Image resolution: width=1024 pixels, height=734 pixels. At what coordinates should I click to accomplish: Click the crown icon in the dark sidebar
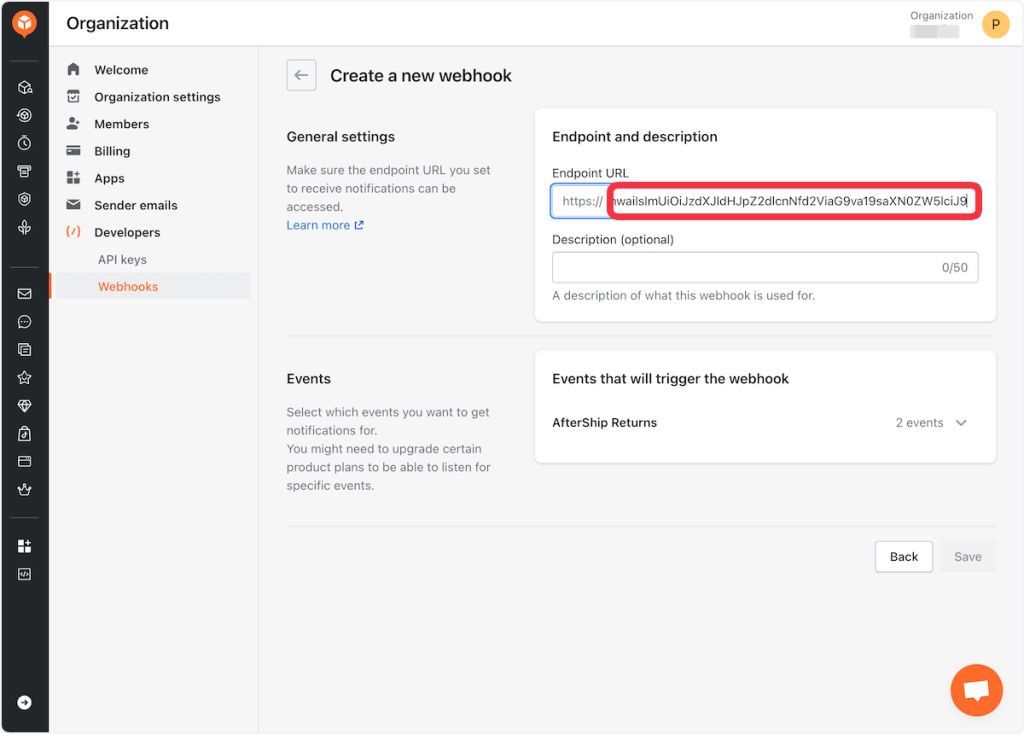tap(25, 490)
